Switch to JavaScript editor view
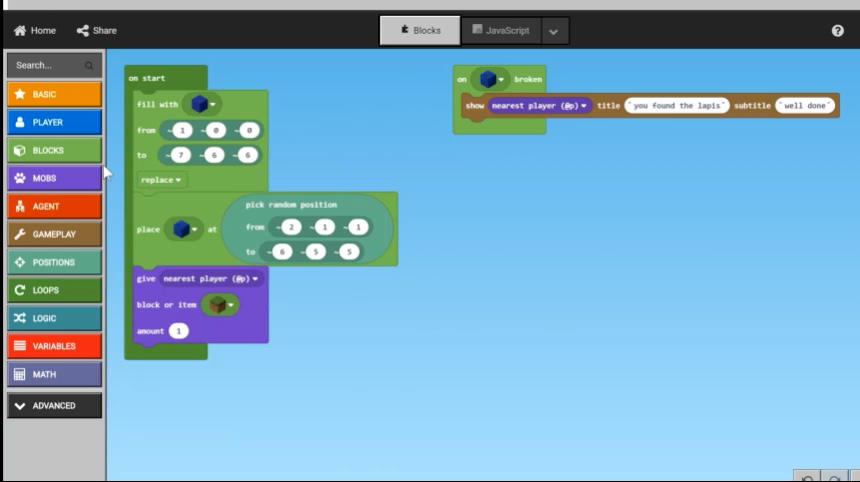This screenshot has width=860, height=482. (x=499, y=30)
